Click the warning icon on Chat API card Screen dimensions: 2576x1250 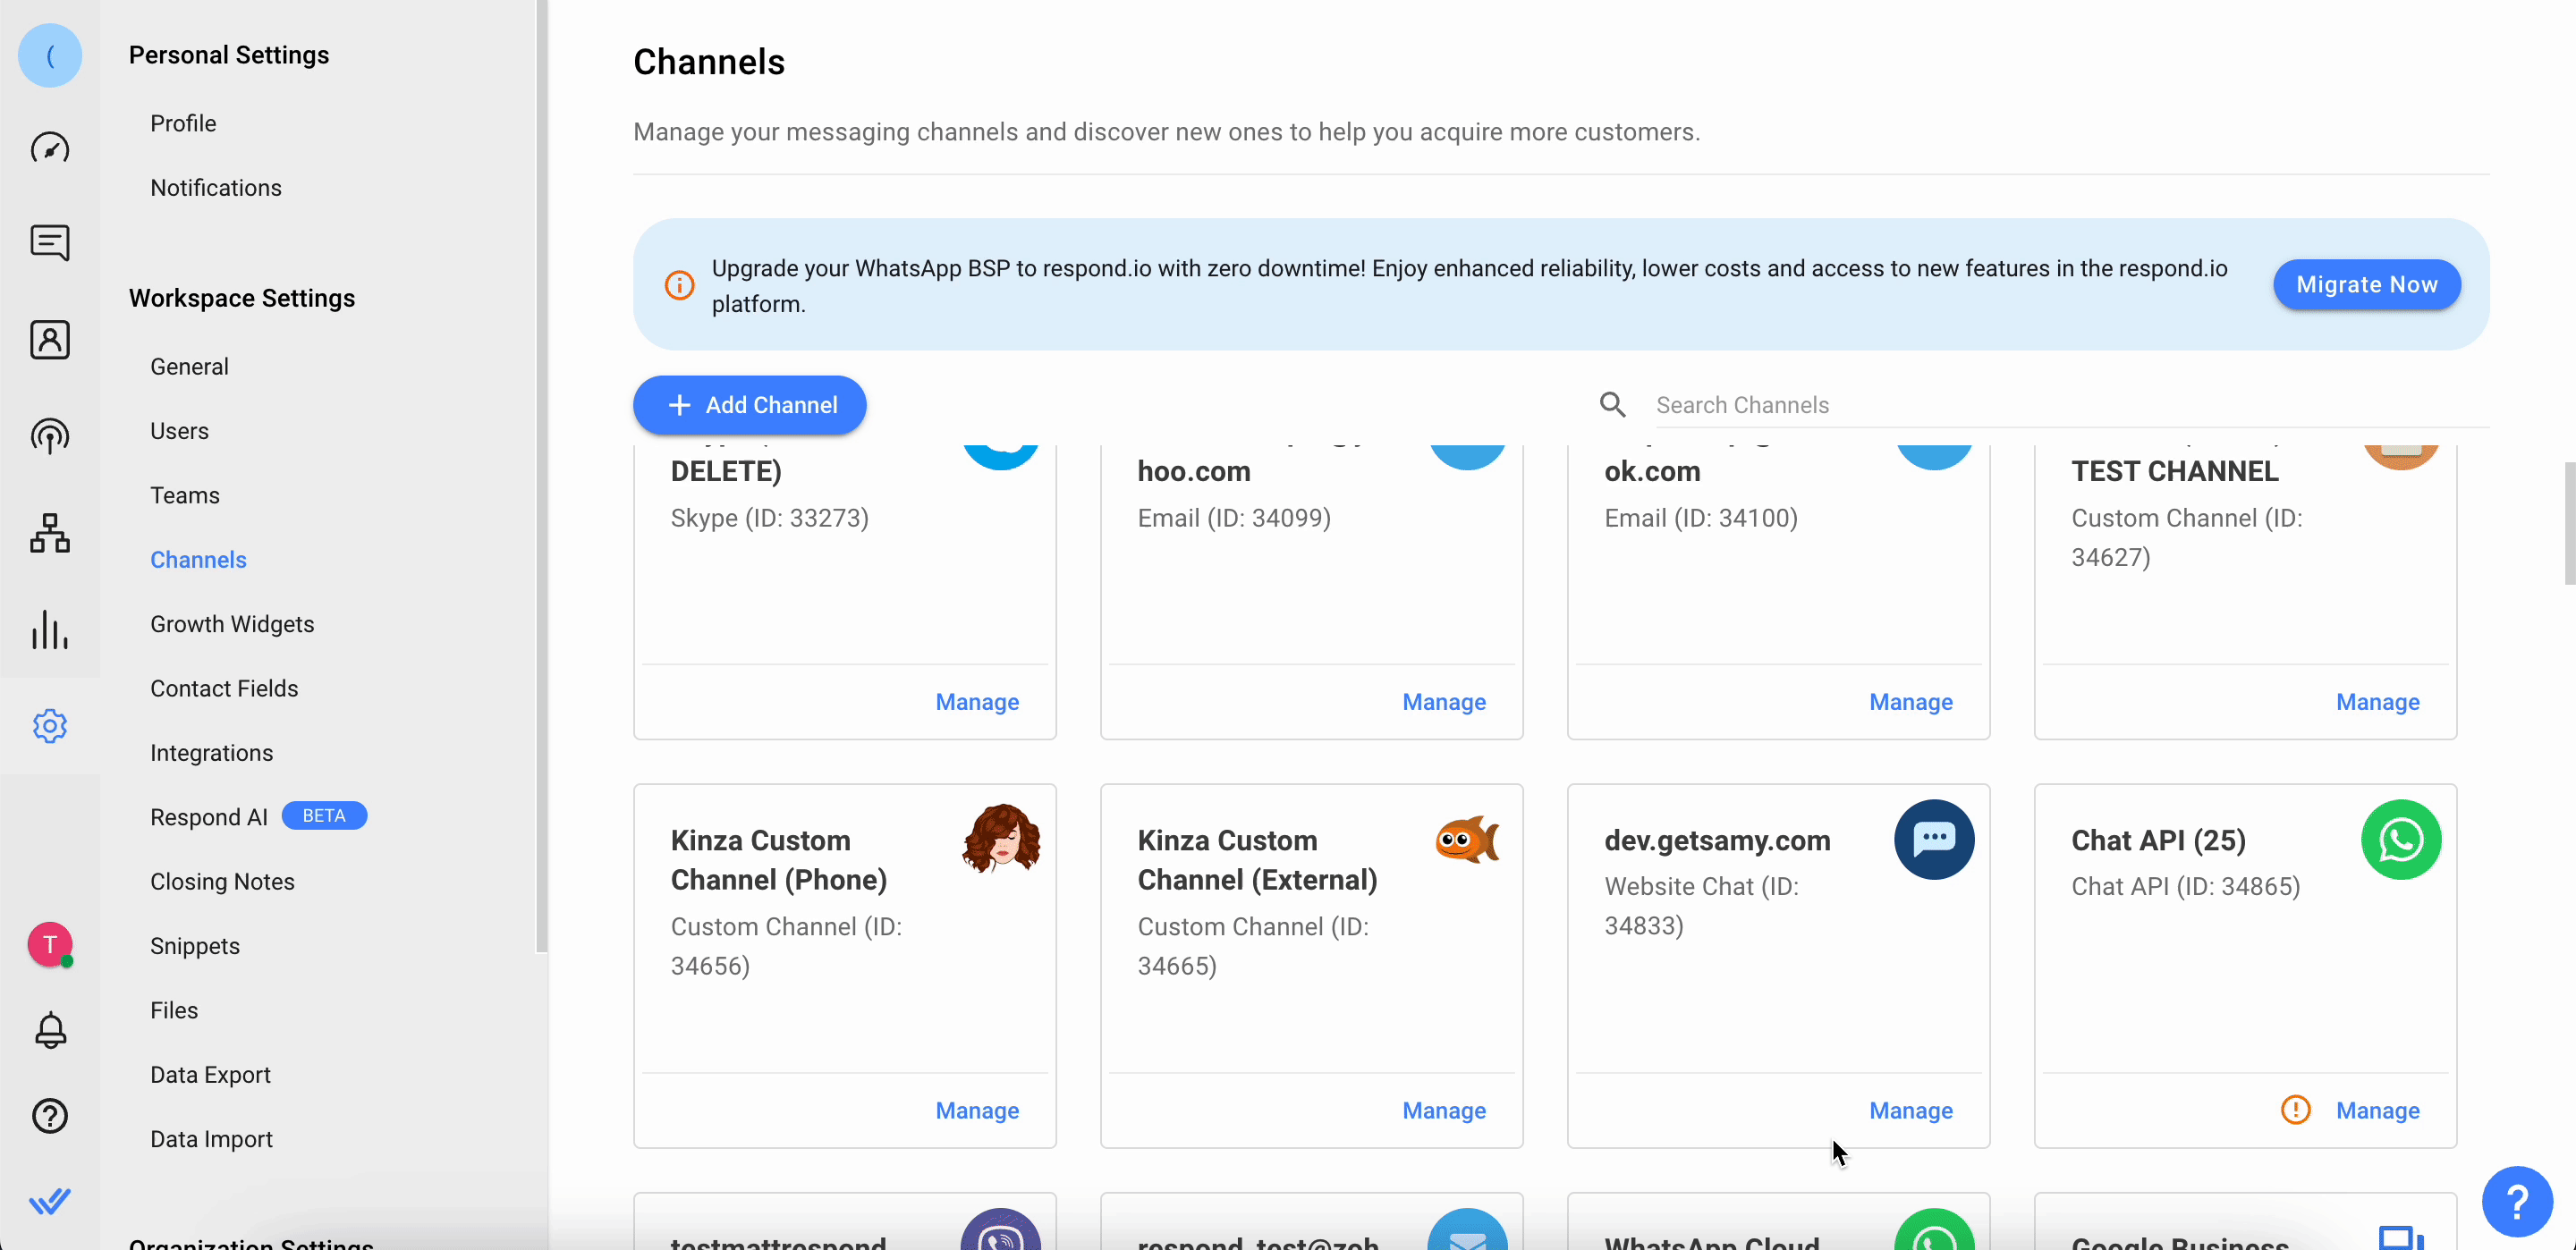pos(2295,1109)
